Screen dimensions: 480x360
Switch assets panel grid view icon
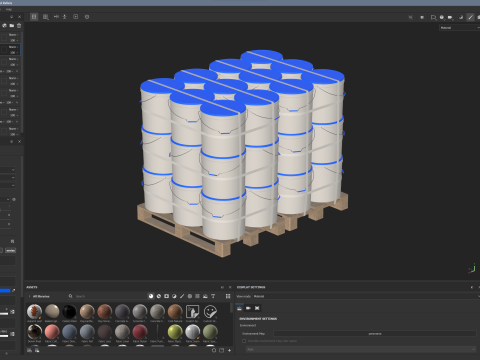228,296
